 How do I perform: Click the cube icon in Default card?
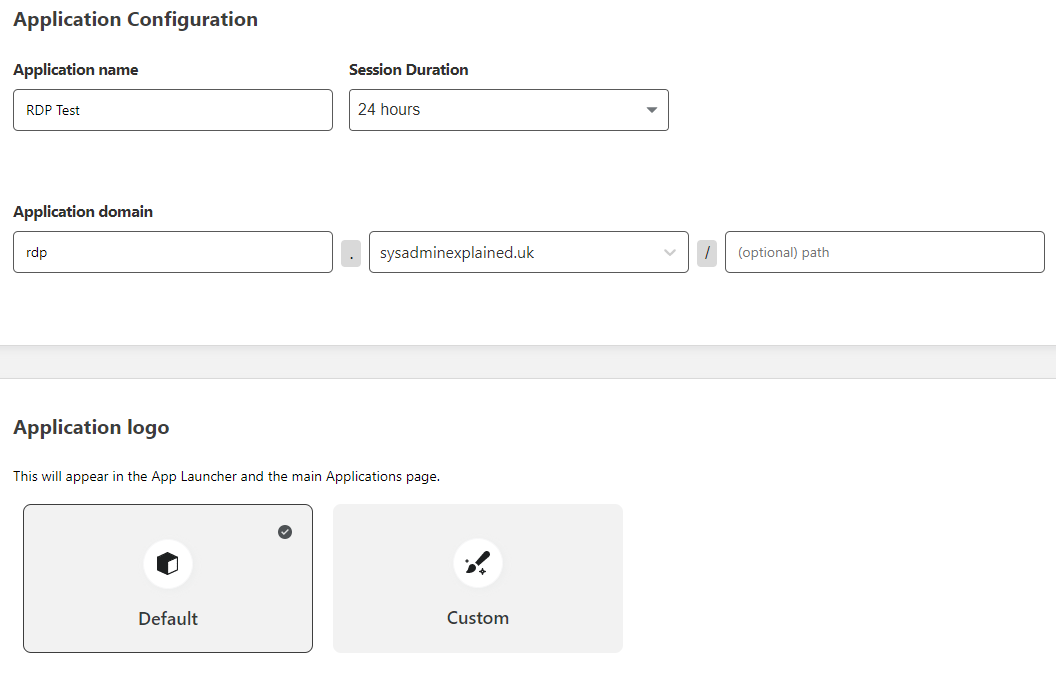point(168,565)
